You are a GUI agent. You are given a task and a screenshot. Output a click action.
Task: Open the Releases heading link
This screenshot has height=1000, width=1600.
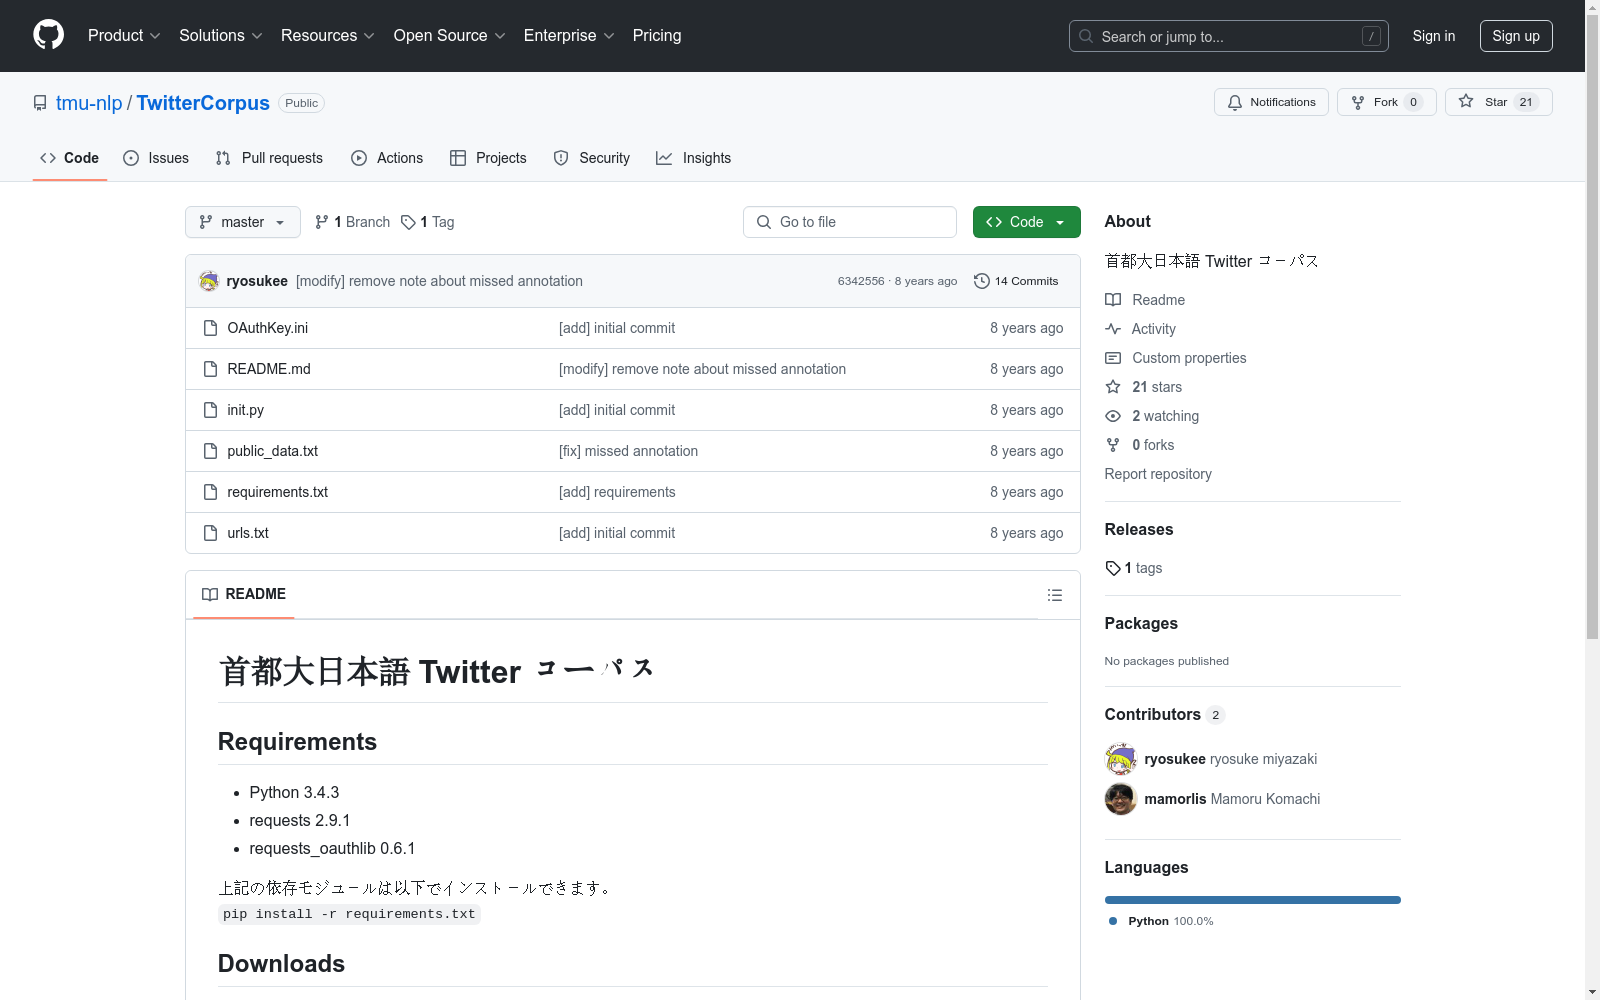pyautogui.click(x=1139, y=530)
